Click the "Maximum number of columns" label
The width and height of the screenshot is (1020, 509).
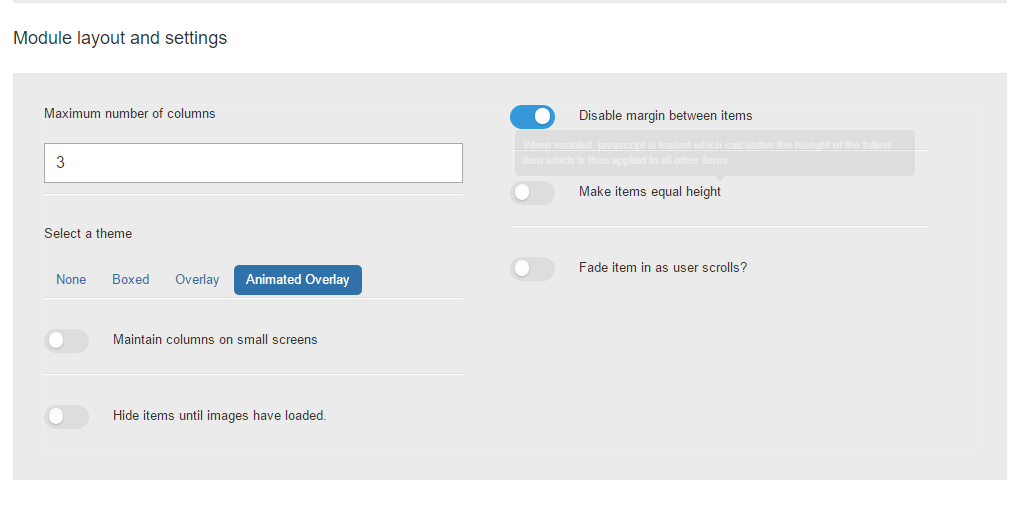coord(129,114)
